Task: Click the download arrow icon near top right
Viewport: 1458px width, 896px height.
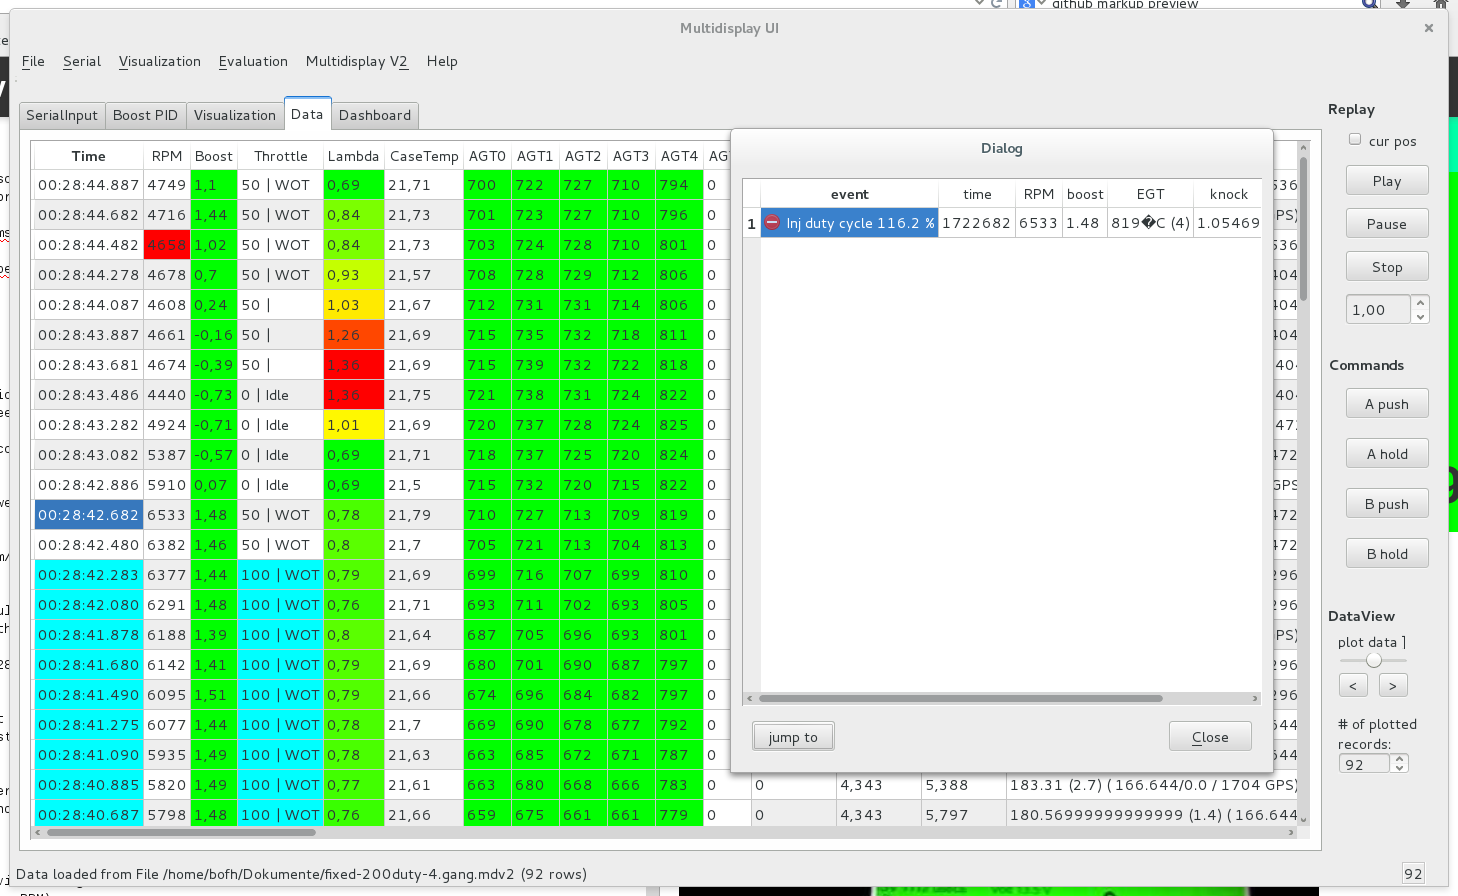Action: click(1402, 5)
